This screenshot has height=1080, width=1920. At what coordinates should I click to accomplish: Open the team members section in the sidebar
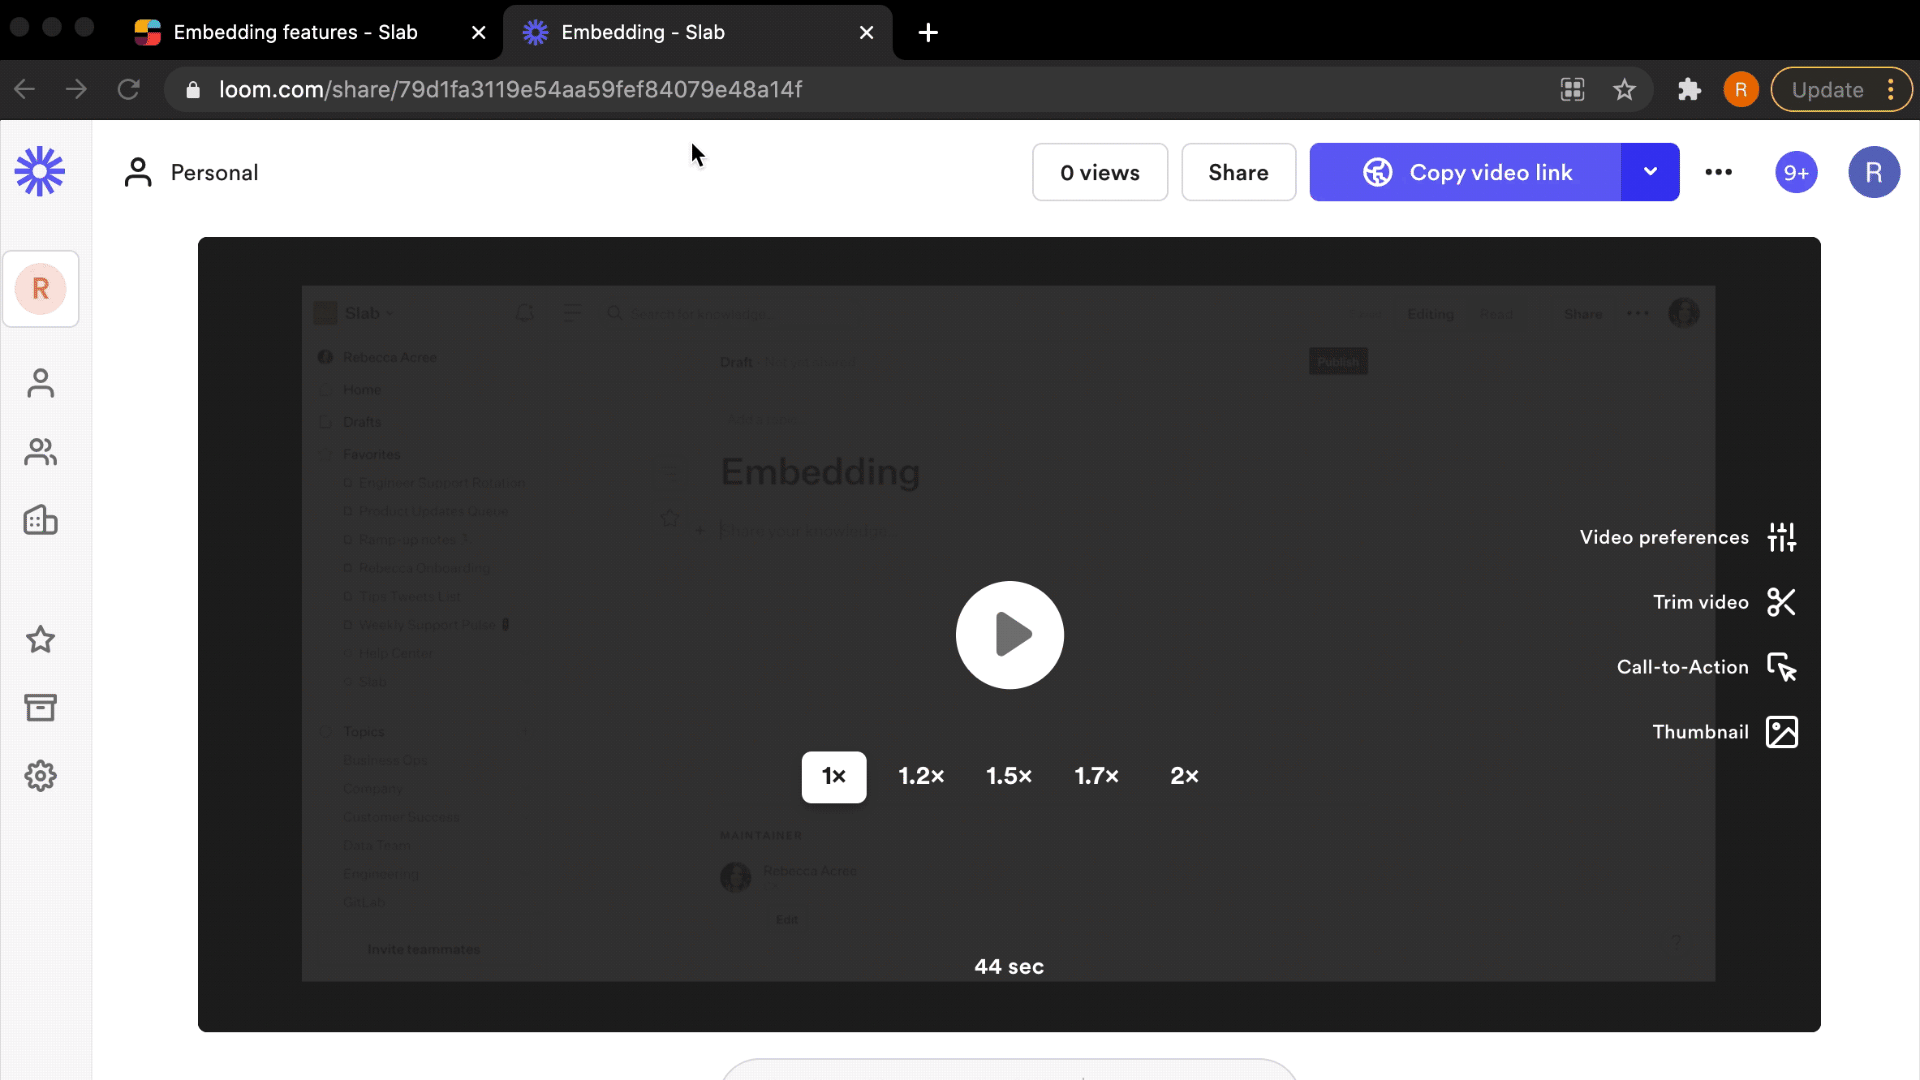[x=40, y=452]
